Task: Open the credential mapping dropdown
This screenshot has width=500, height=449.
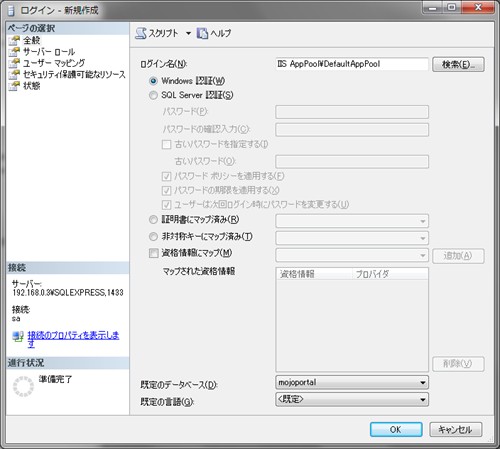Action: (x=352, y=255)
